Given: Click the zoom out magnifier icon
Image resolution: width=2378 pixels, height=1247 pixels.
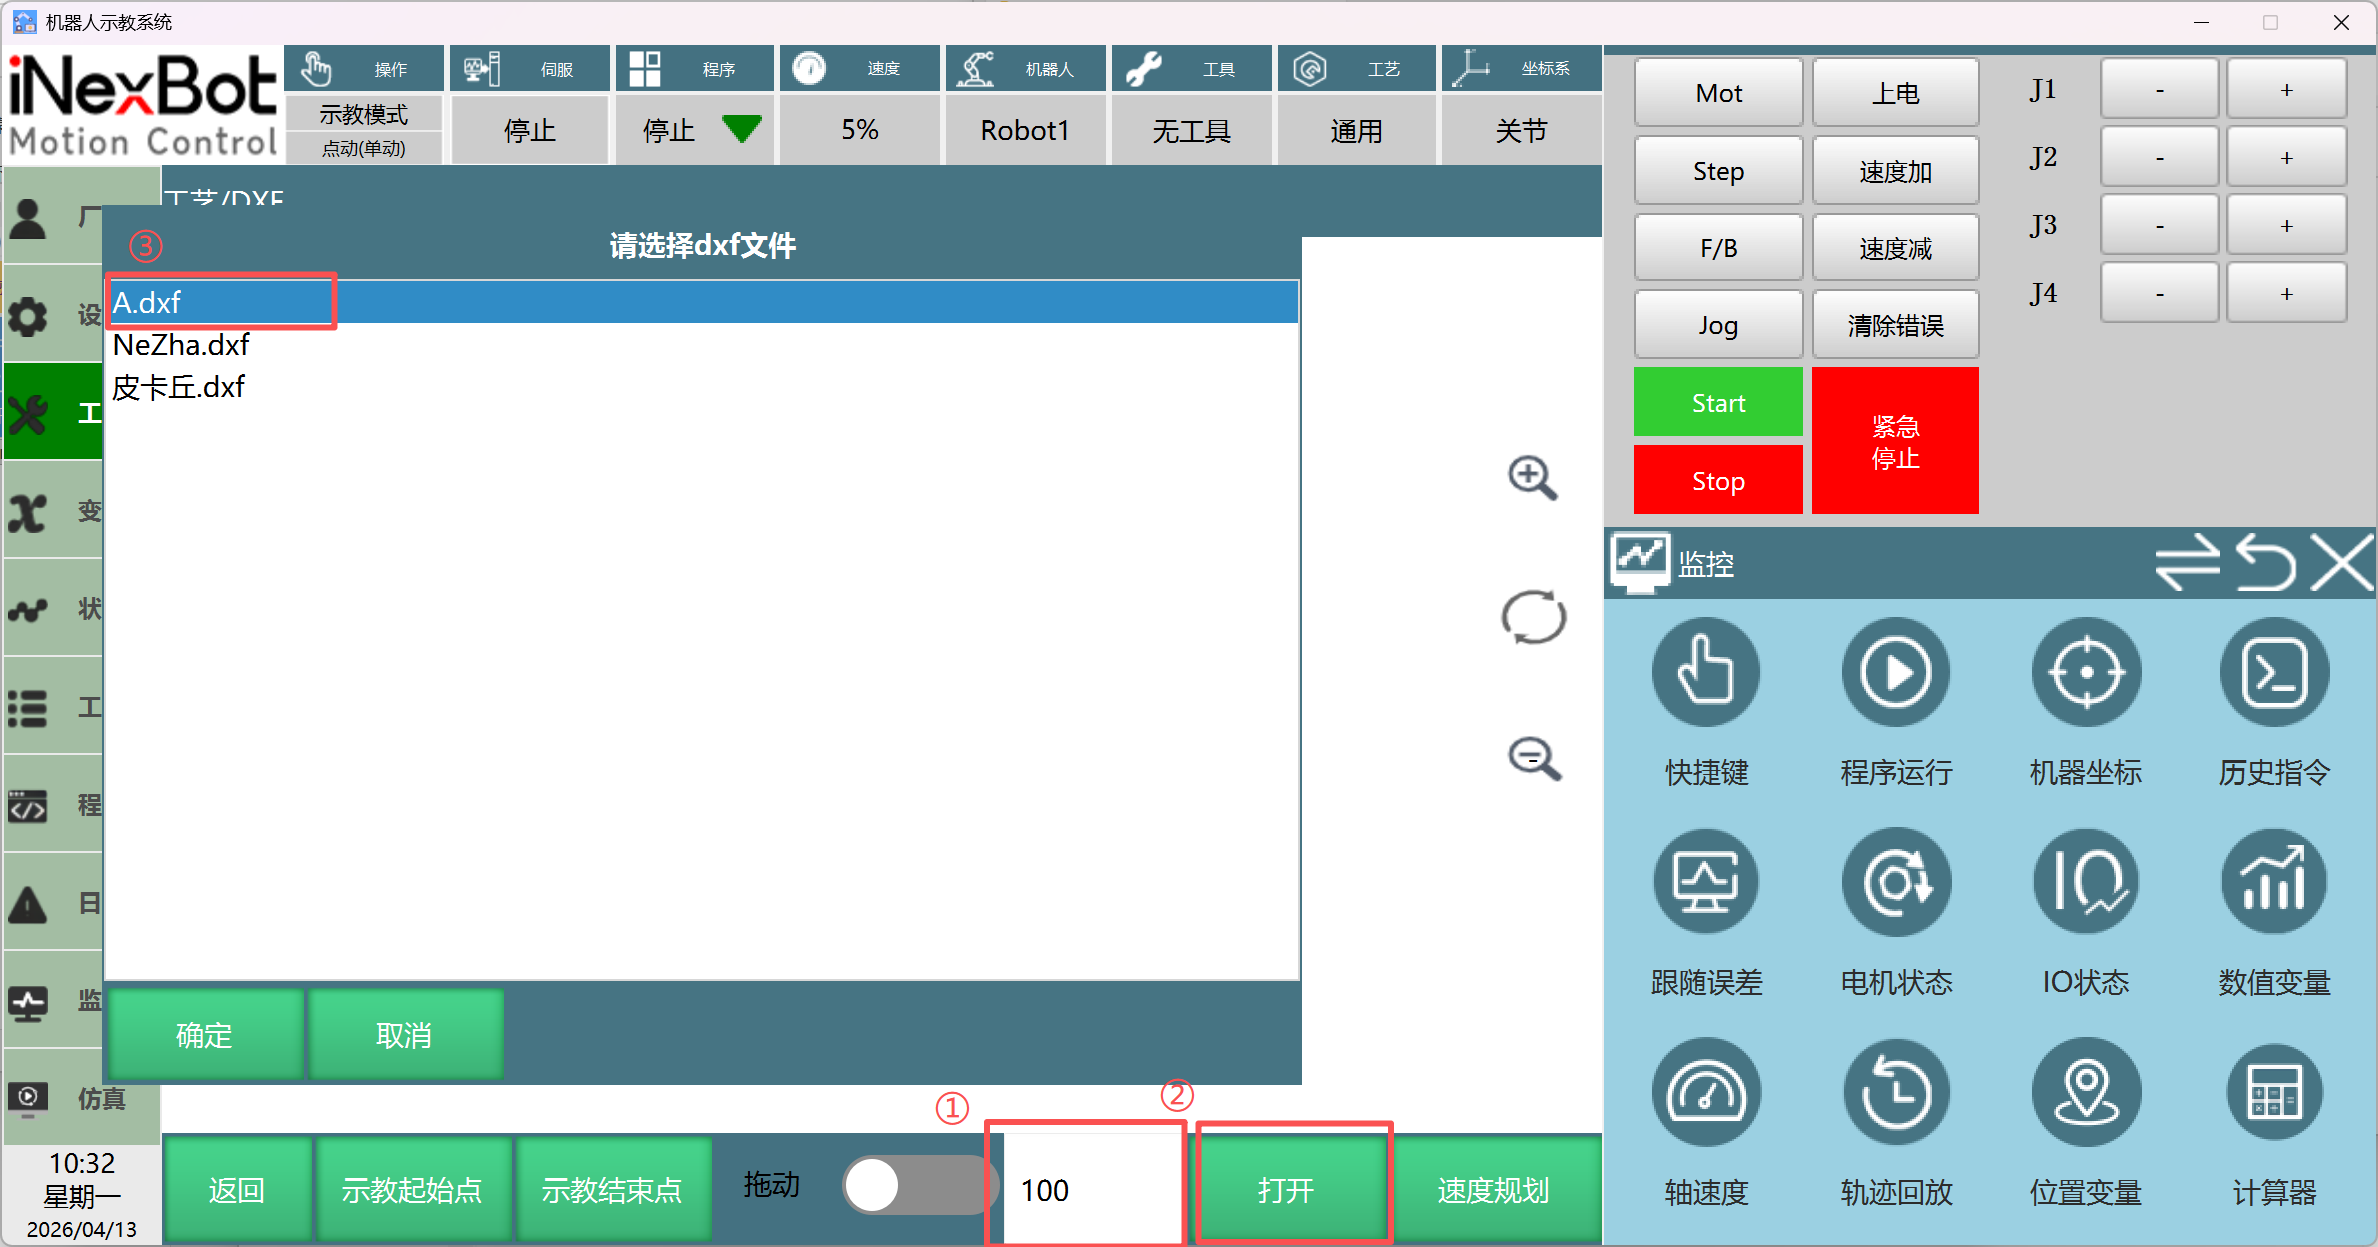Looking at the screenshot, I should click(x=1532, y=759).
